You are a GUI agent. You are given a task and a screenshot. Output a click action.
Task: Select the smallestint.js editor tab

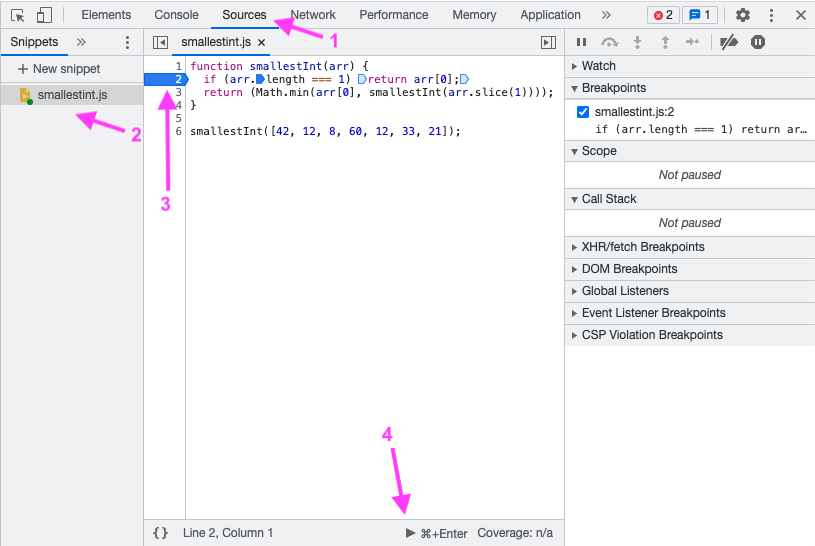216,42
